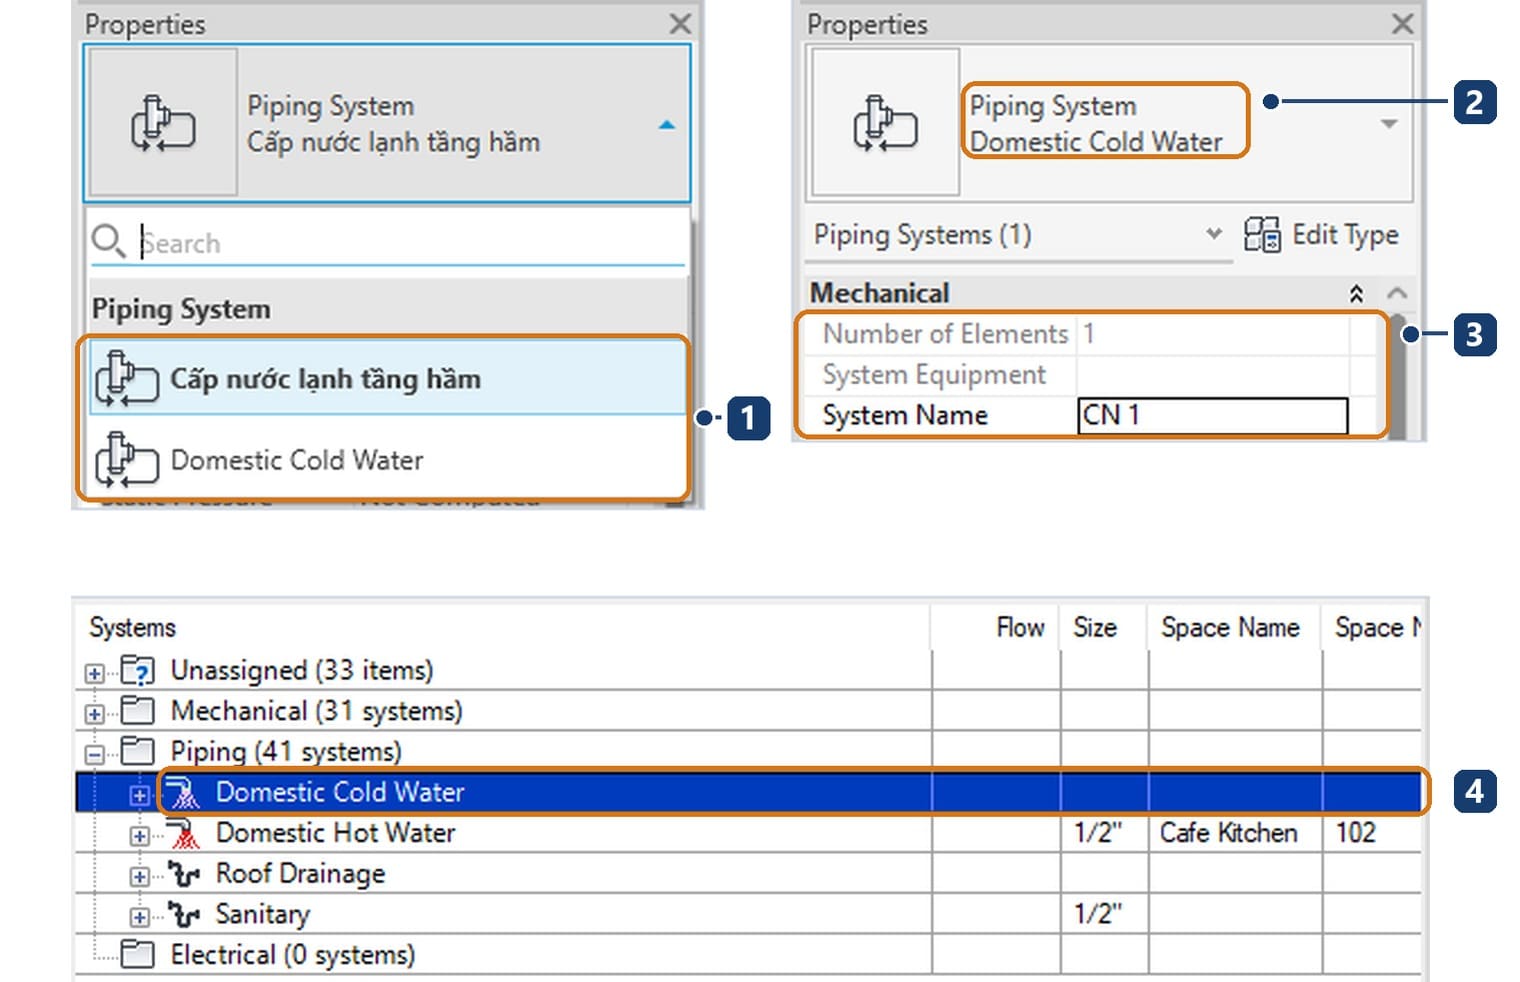Screen dimensions: 1520x982
Task: Select Domestic Cold Water in the dropdown list
Action: coord(387,460)
